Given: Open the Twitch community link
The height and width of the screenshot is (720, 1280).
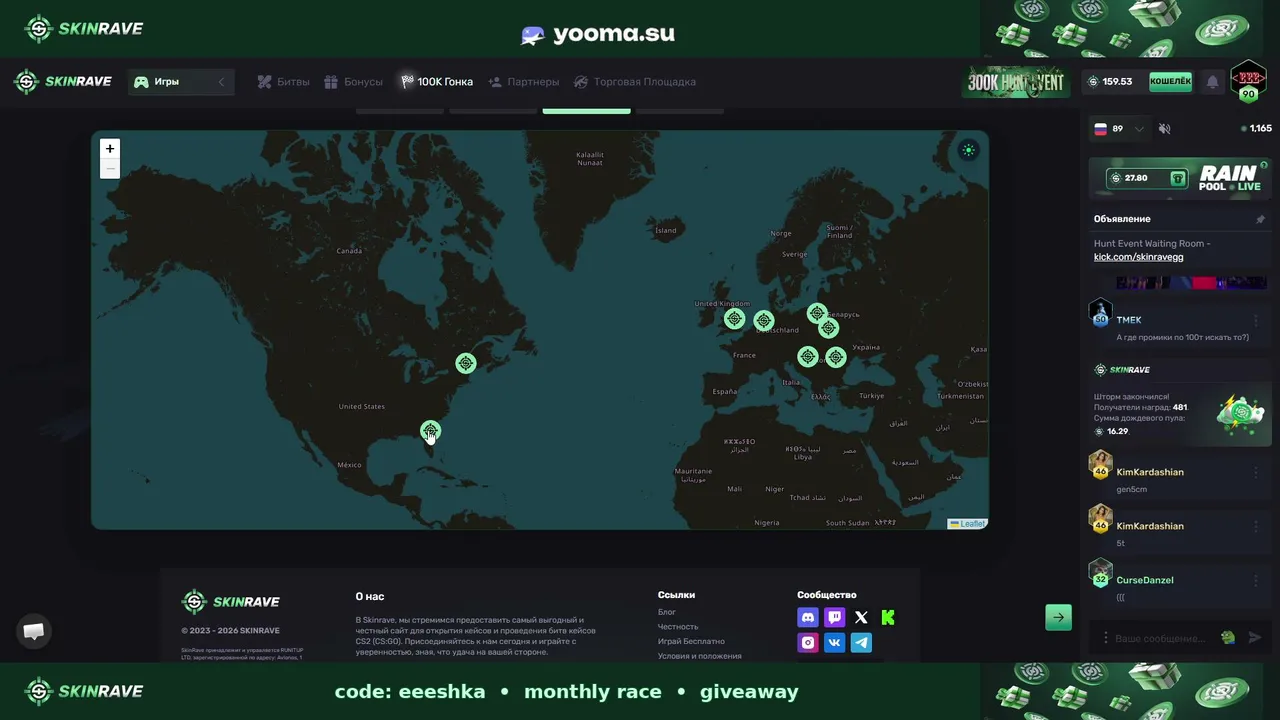Looking at the screenshot, I should tap(835, 618).
